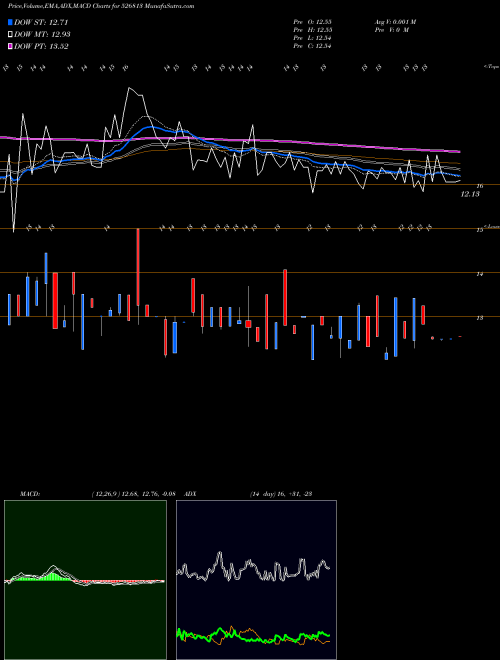
Task: Click the blue DOW ST legend swatch
Action: pyautogui.click(x=10, y=22)
